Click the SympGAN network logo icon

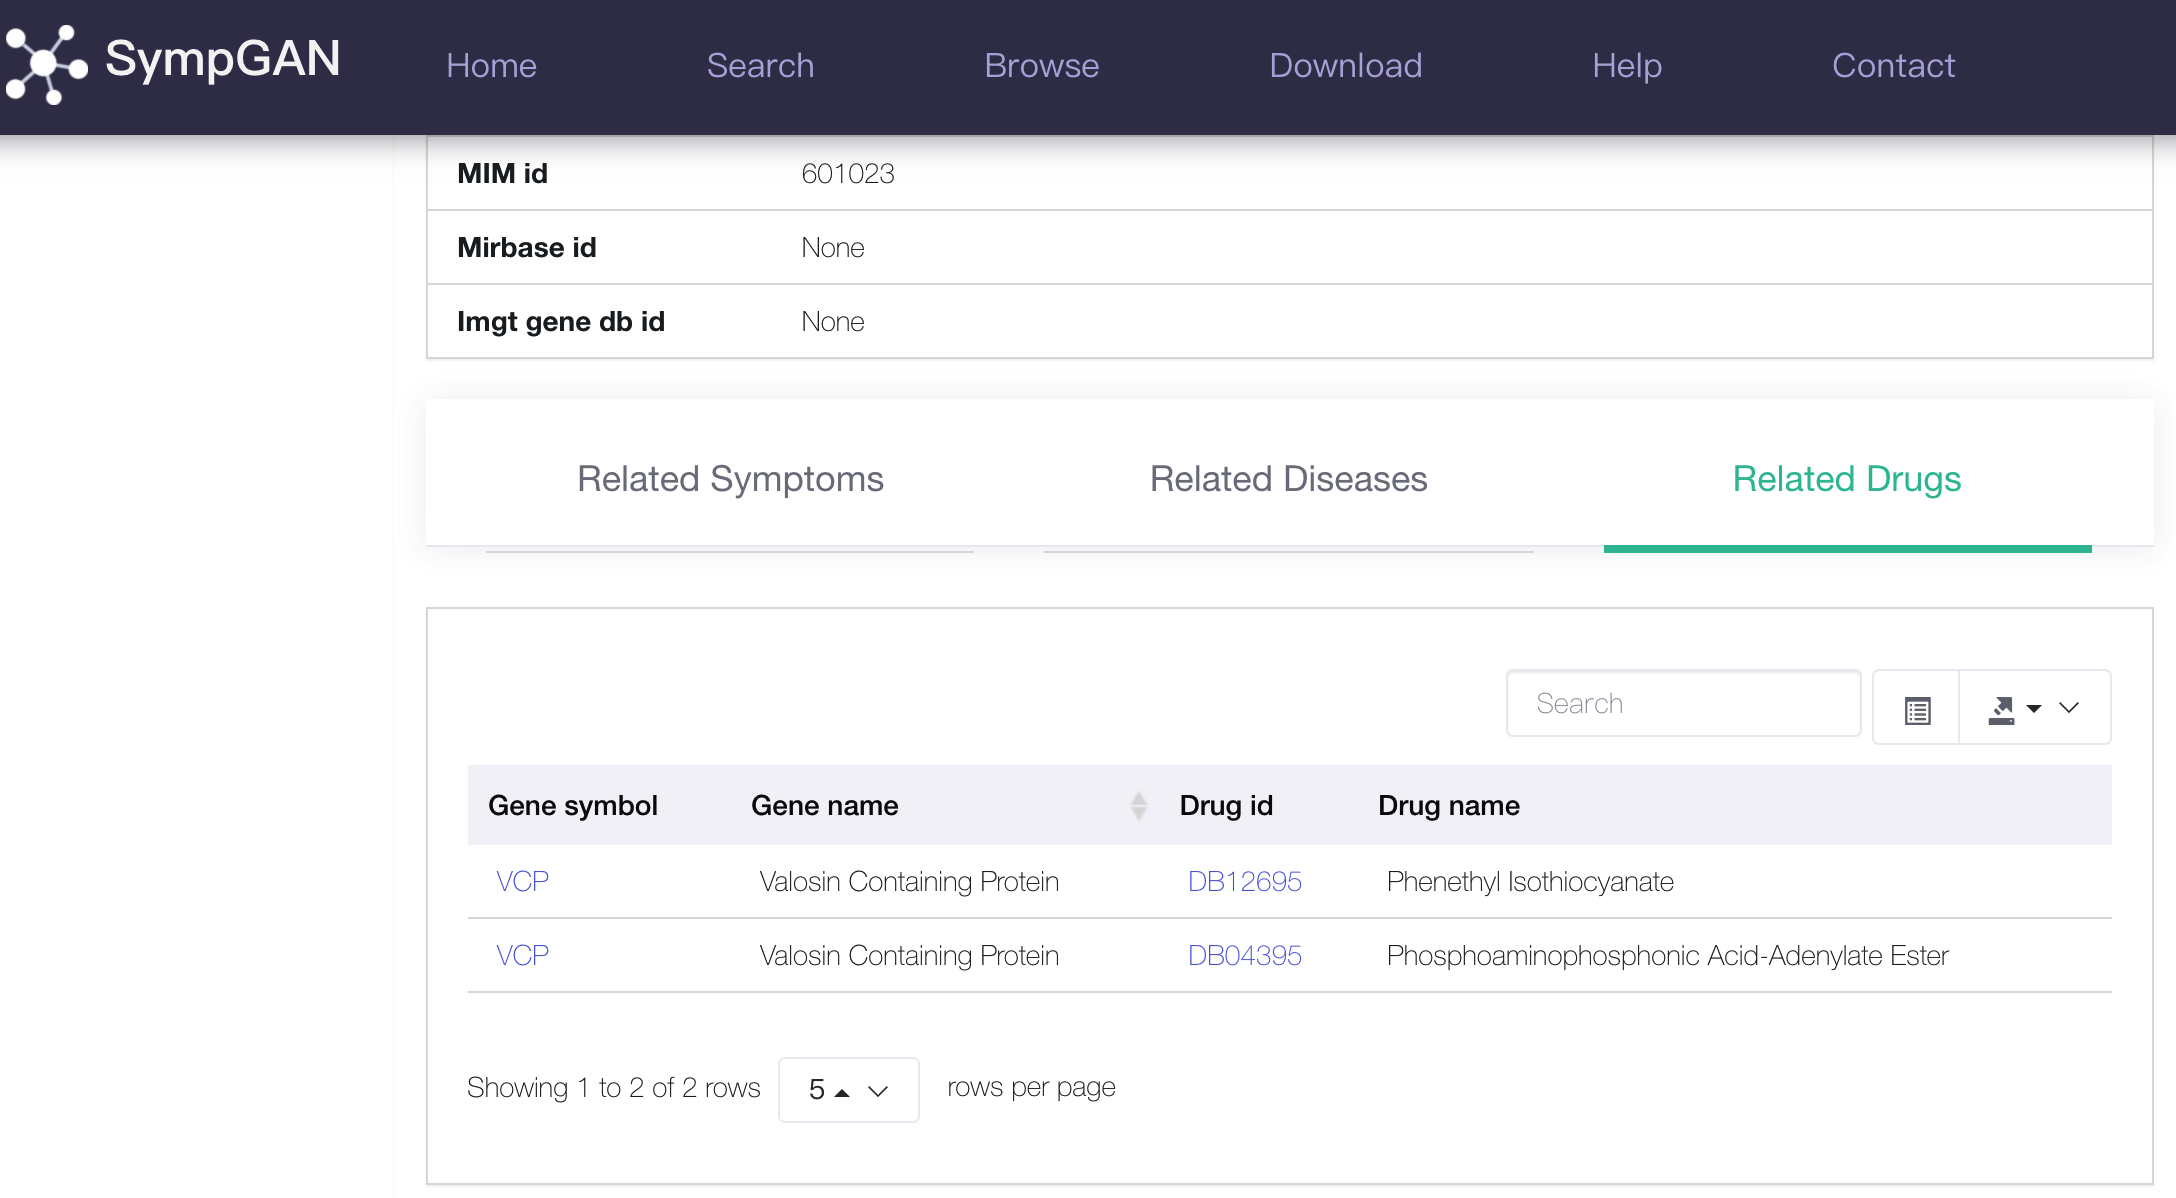click(x=46, y=64)
